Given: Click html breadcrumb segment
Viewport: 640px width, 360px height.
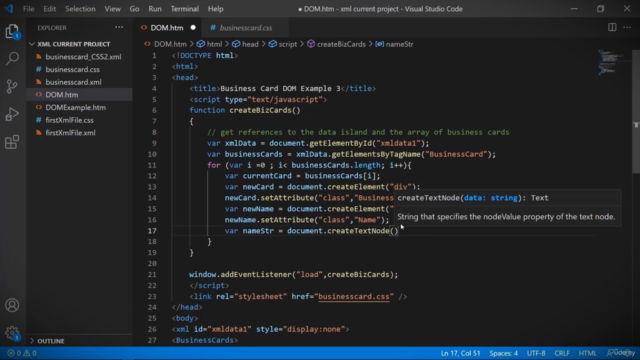Looking at the screenshot, I should click(x=214, y=44).
